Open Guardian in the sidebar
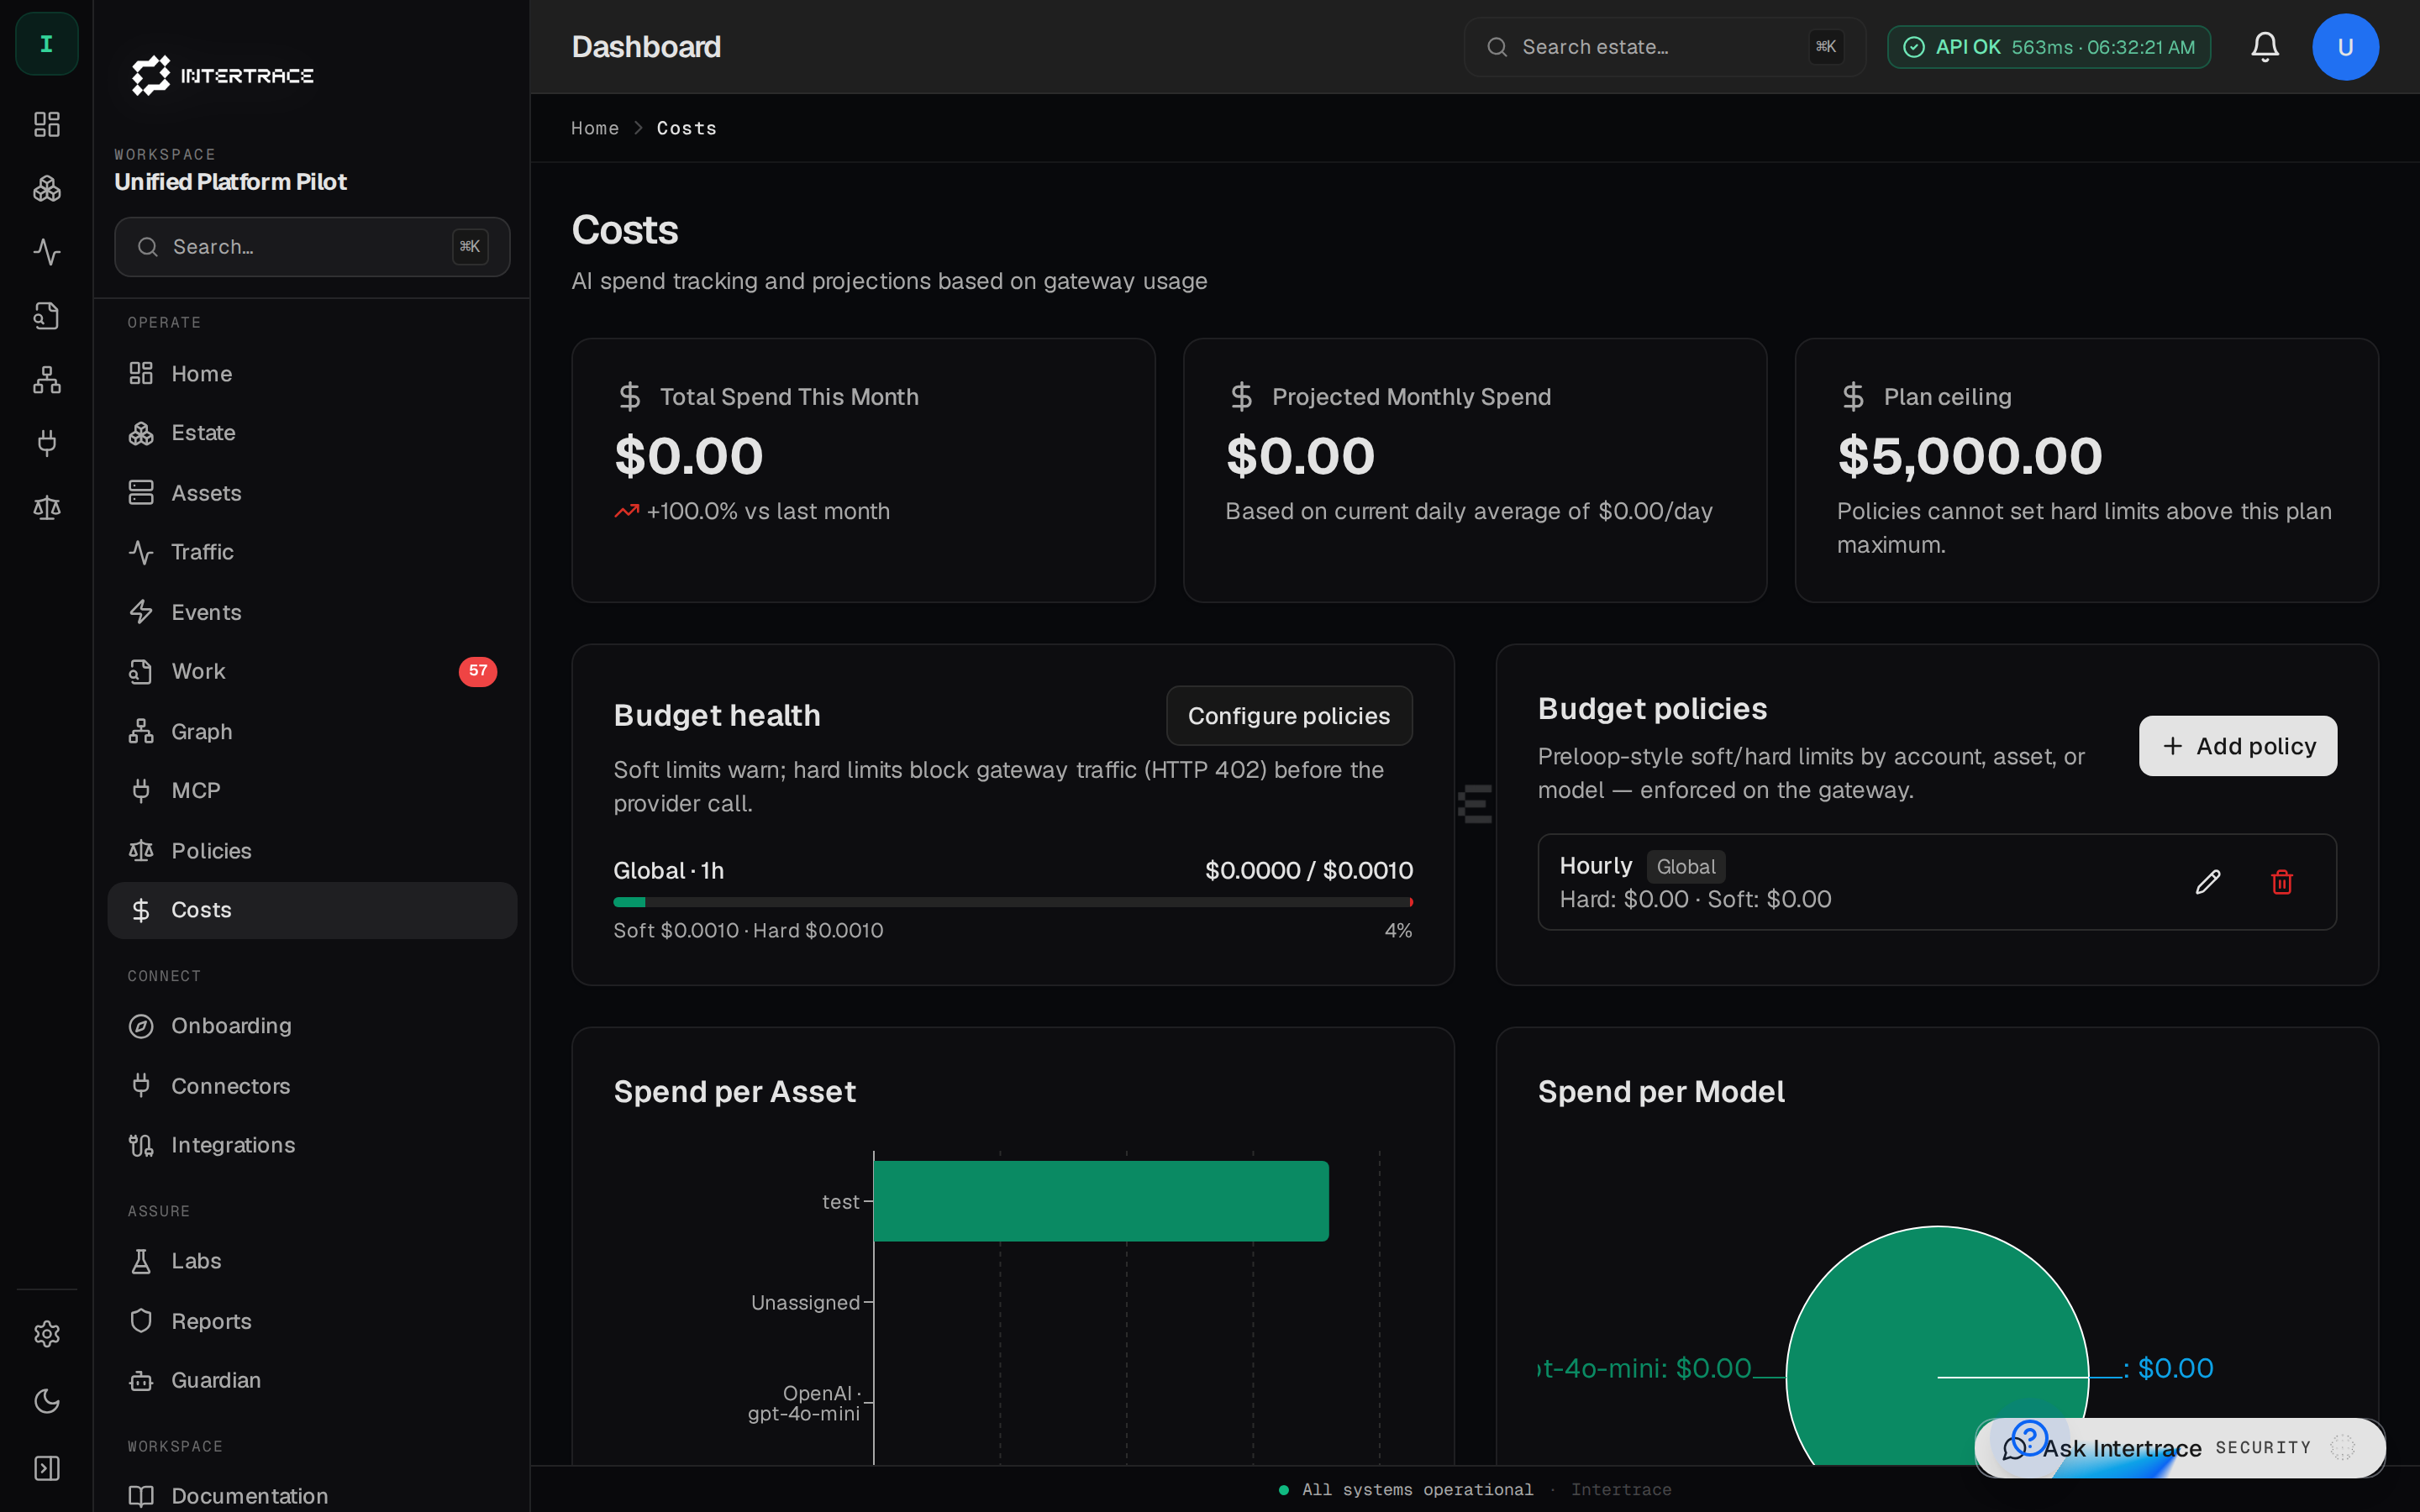Viewport: 2420px width, 1512px height. [x=312, y=1380]
